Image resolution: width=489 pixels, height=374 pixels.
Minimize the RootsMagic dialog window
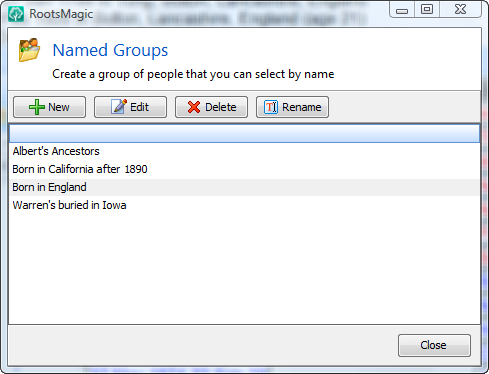[x=402, y=10]
